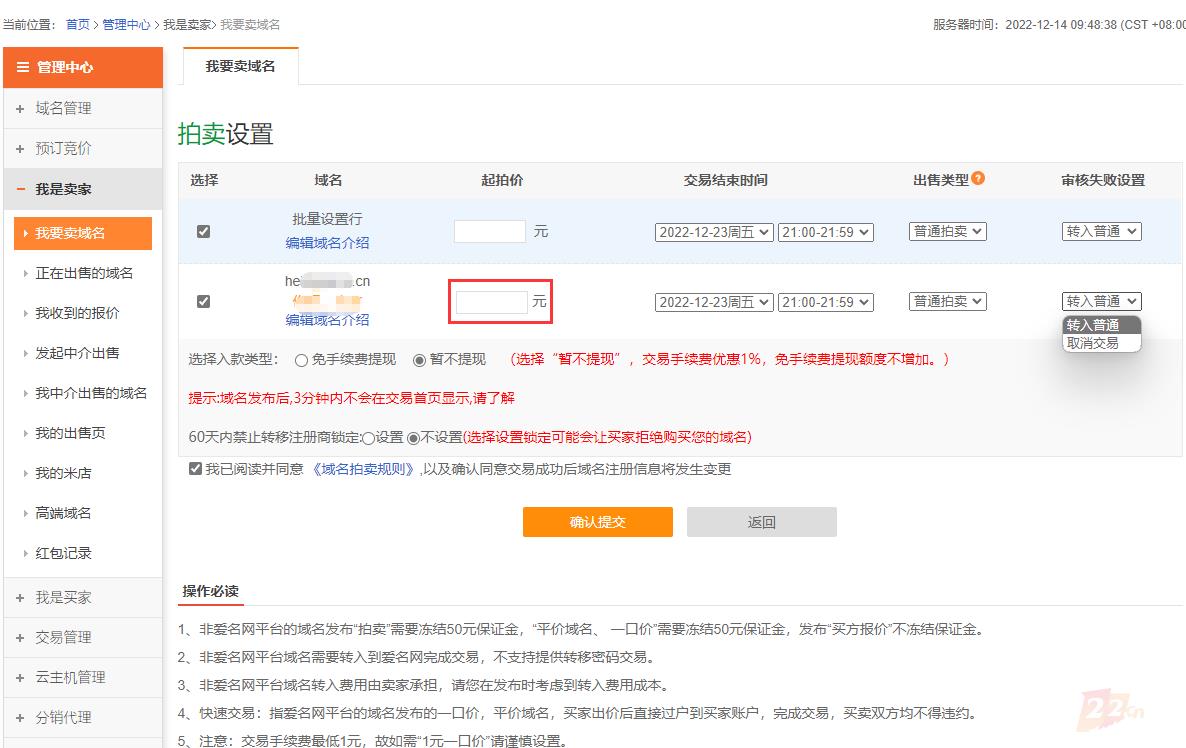Switch to the 我要卖域名 tab

tap(240, 66)
